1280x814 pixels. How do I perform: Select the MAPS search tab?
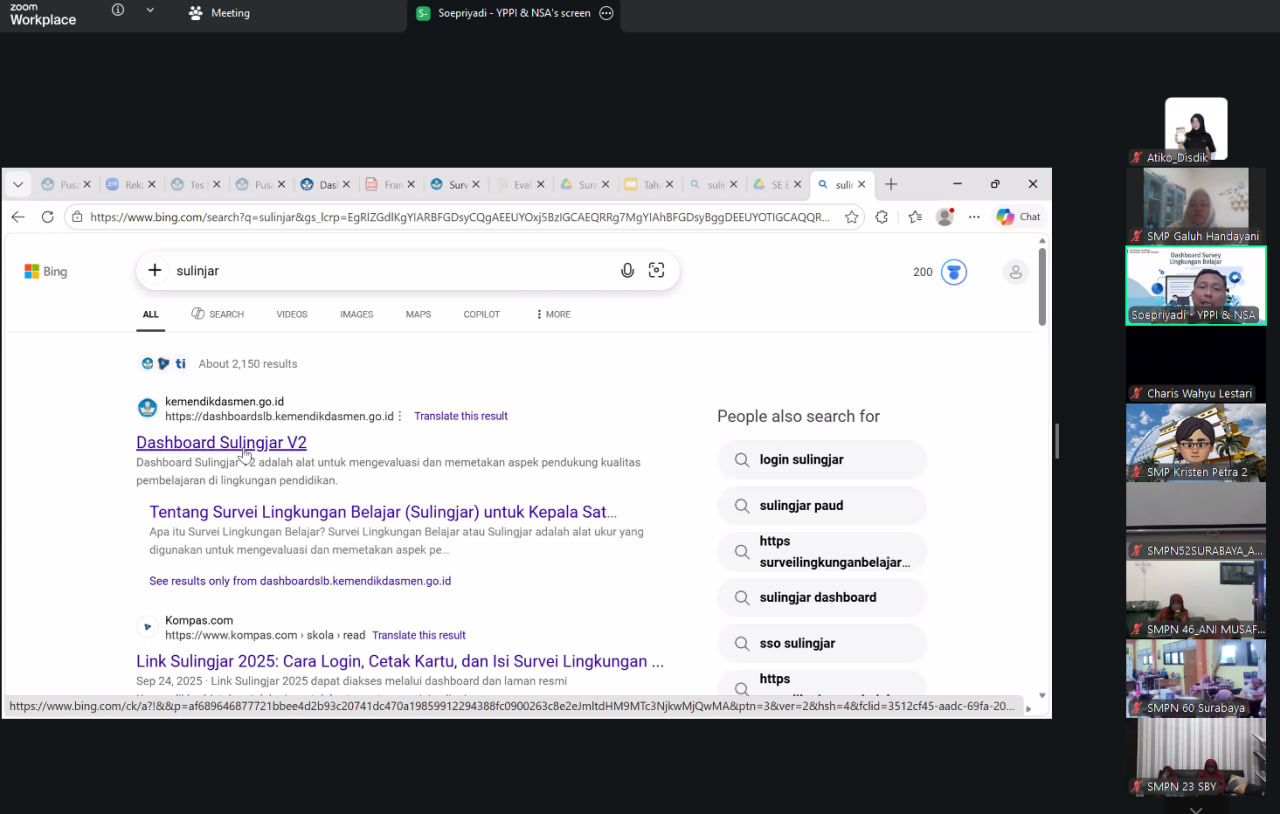(418, 314)
